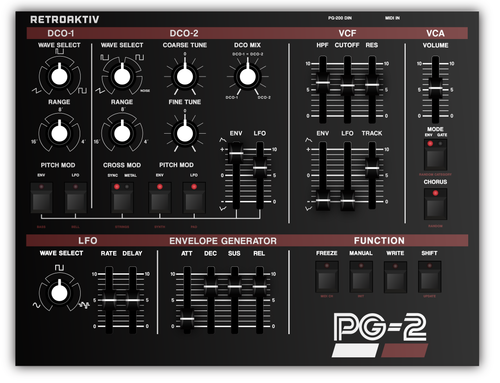Click the Function section header
Viewport: 500px width, 383px height.
point(379,241)
